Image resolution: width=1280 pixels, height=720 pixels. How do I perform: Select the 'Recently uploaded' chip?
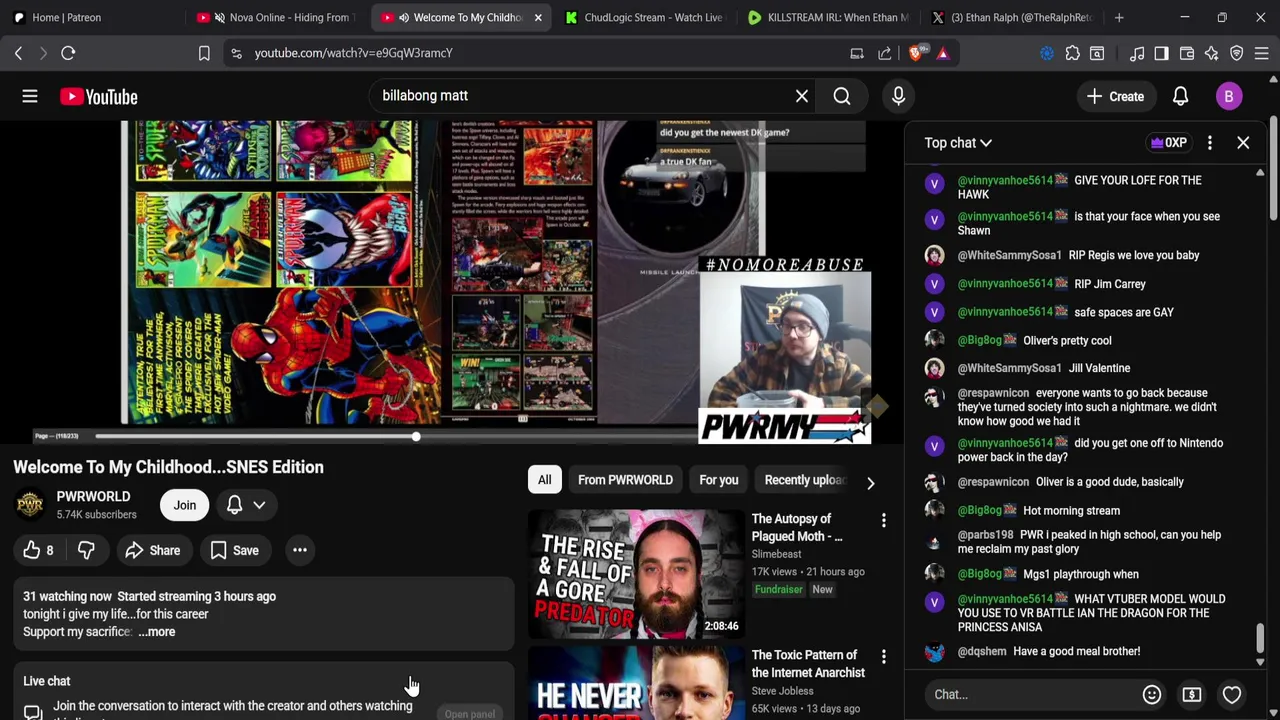(804, 480)
